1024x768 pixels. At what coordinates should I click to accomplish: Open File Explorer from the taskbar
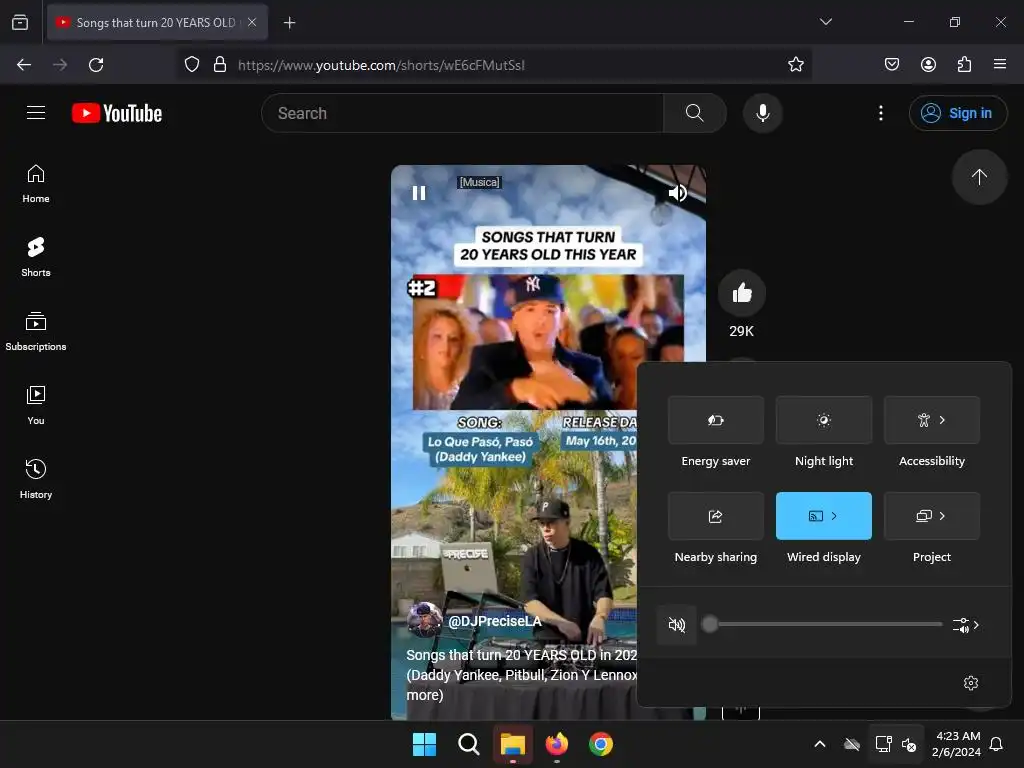click(x=513, y=744)
